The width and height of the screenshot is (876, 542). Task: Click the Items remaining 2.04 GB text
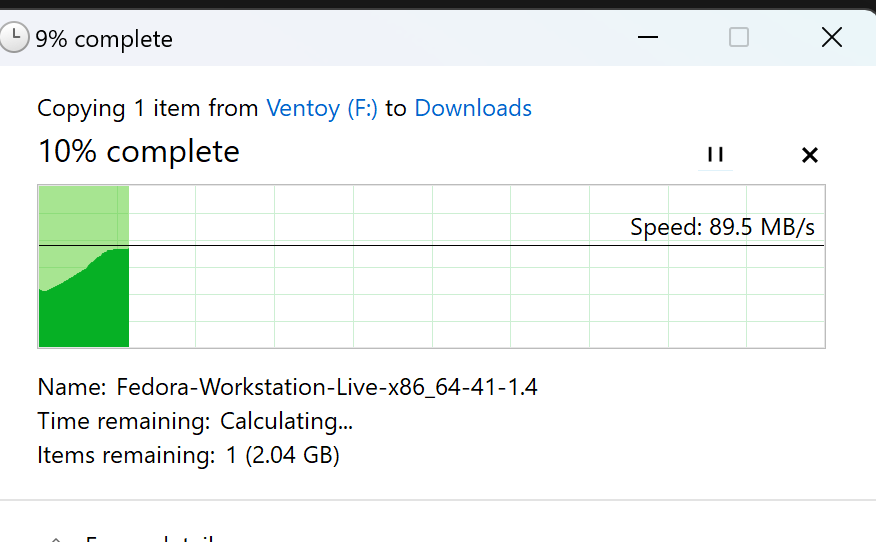tap(188, 456)
